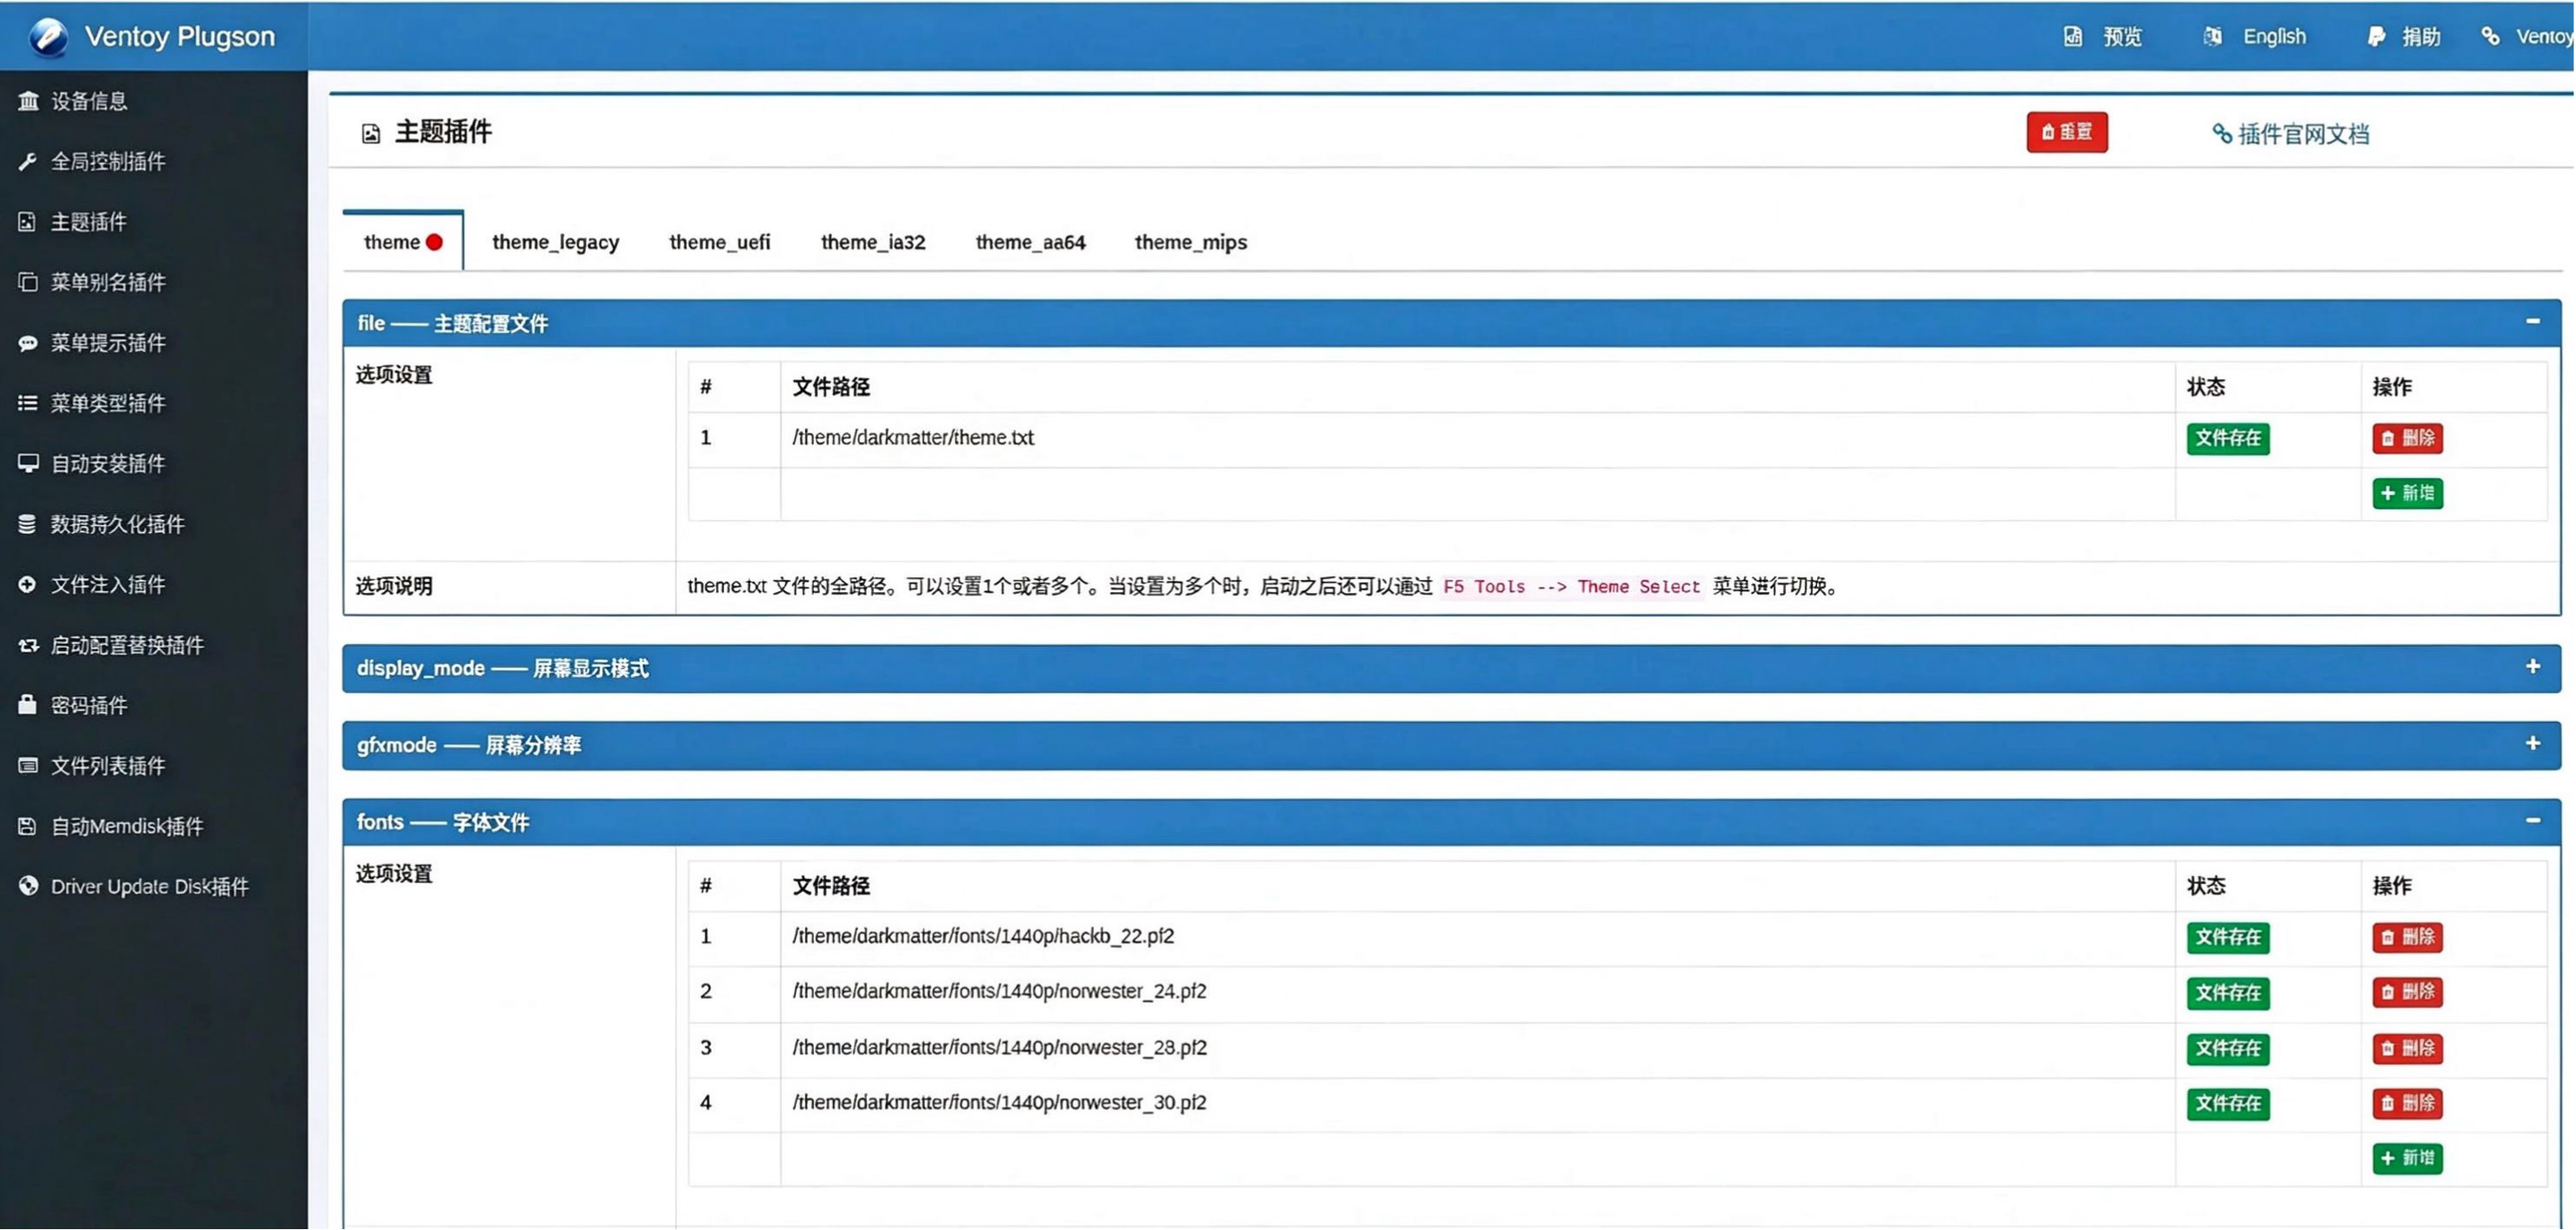The image size is (2576, 1230).
Task: Switch to the theme_aa64 tab
Action: pos(1030,242)
